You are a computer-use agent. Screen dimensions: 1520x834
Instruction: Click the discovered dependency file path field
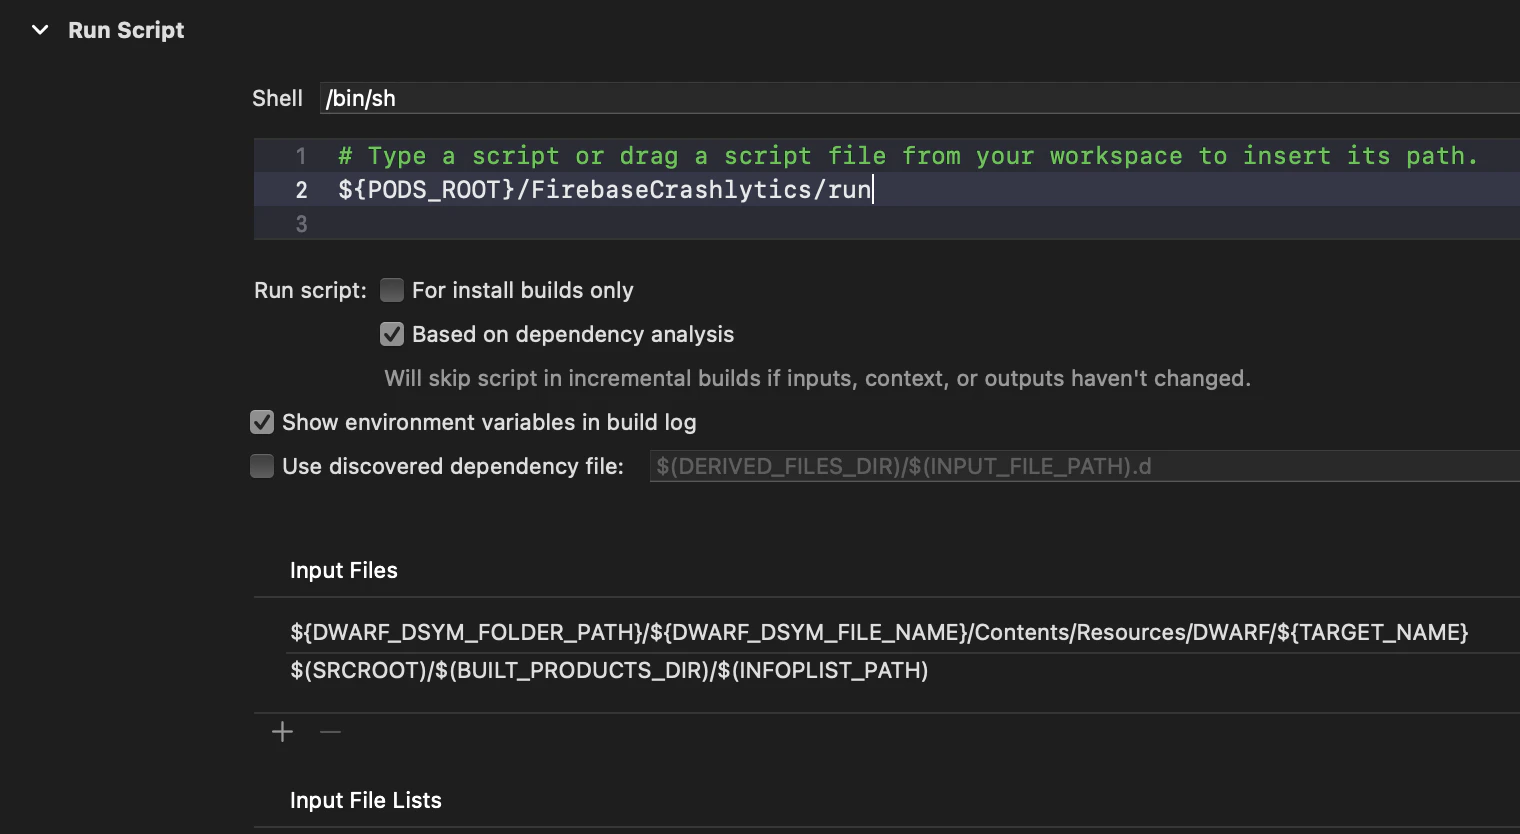point(1085,466)
